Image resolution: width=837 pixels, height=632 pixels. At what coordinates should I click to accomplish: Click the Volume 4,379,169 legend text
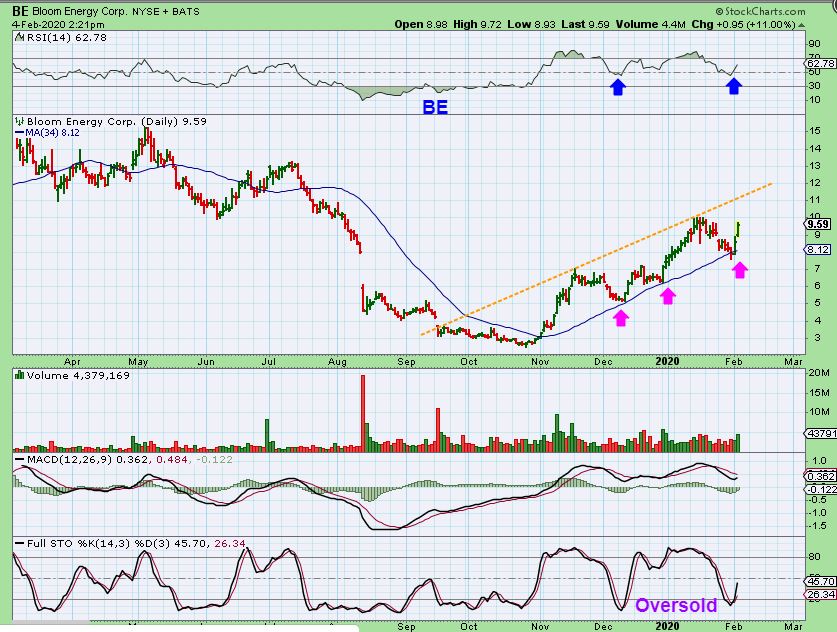coord(78,375)
